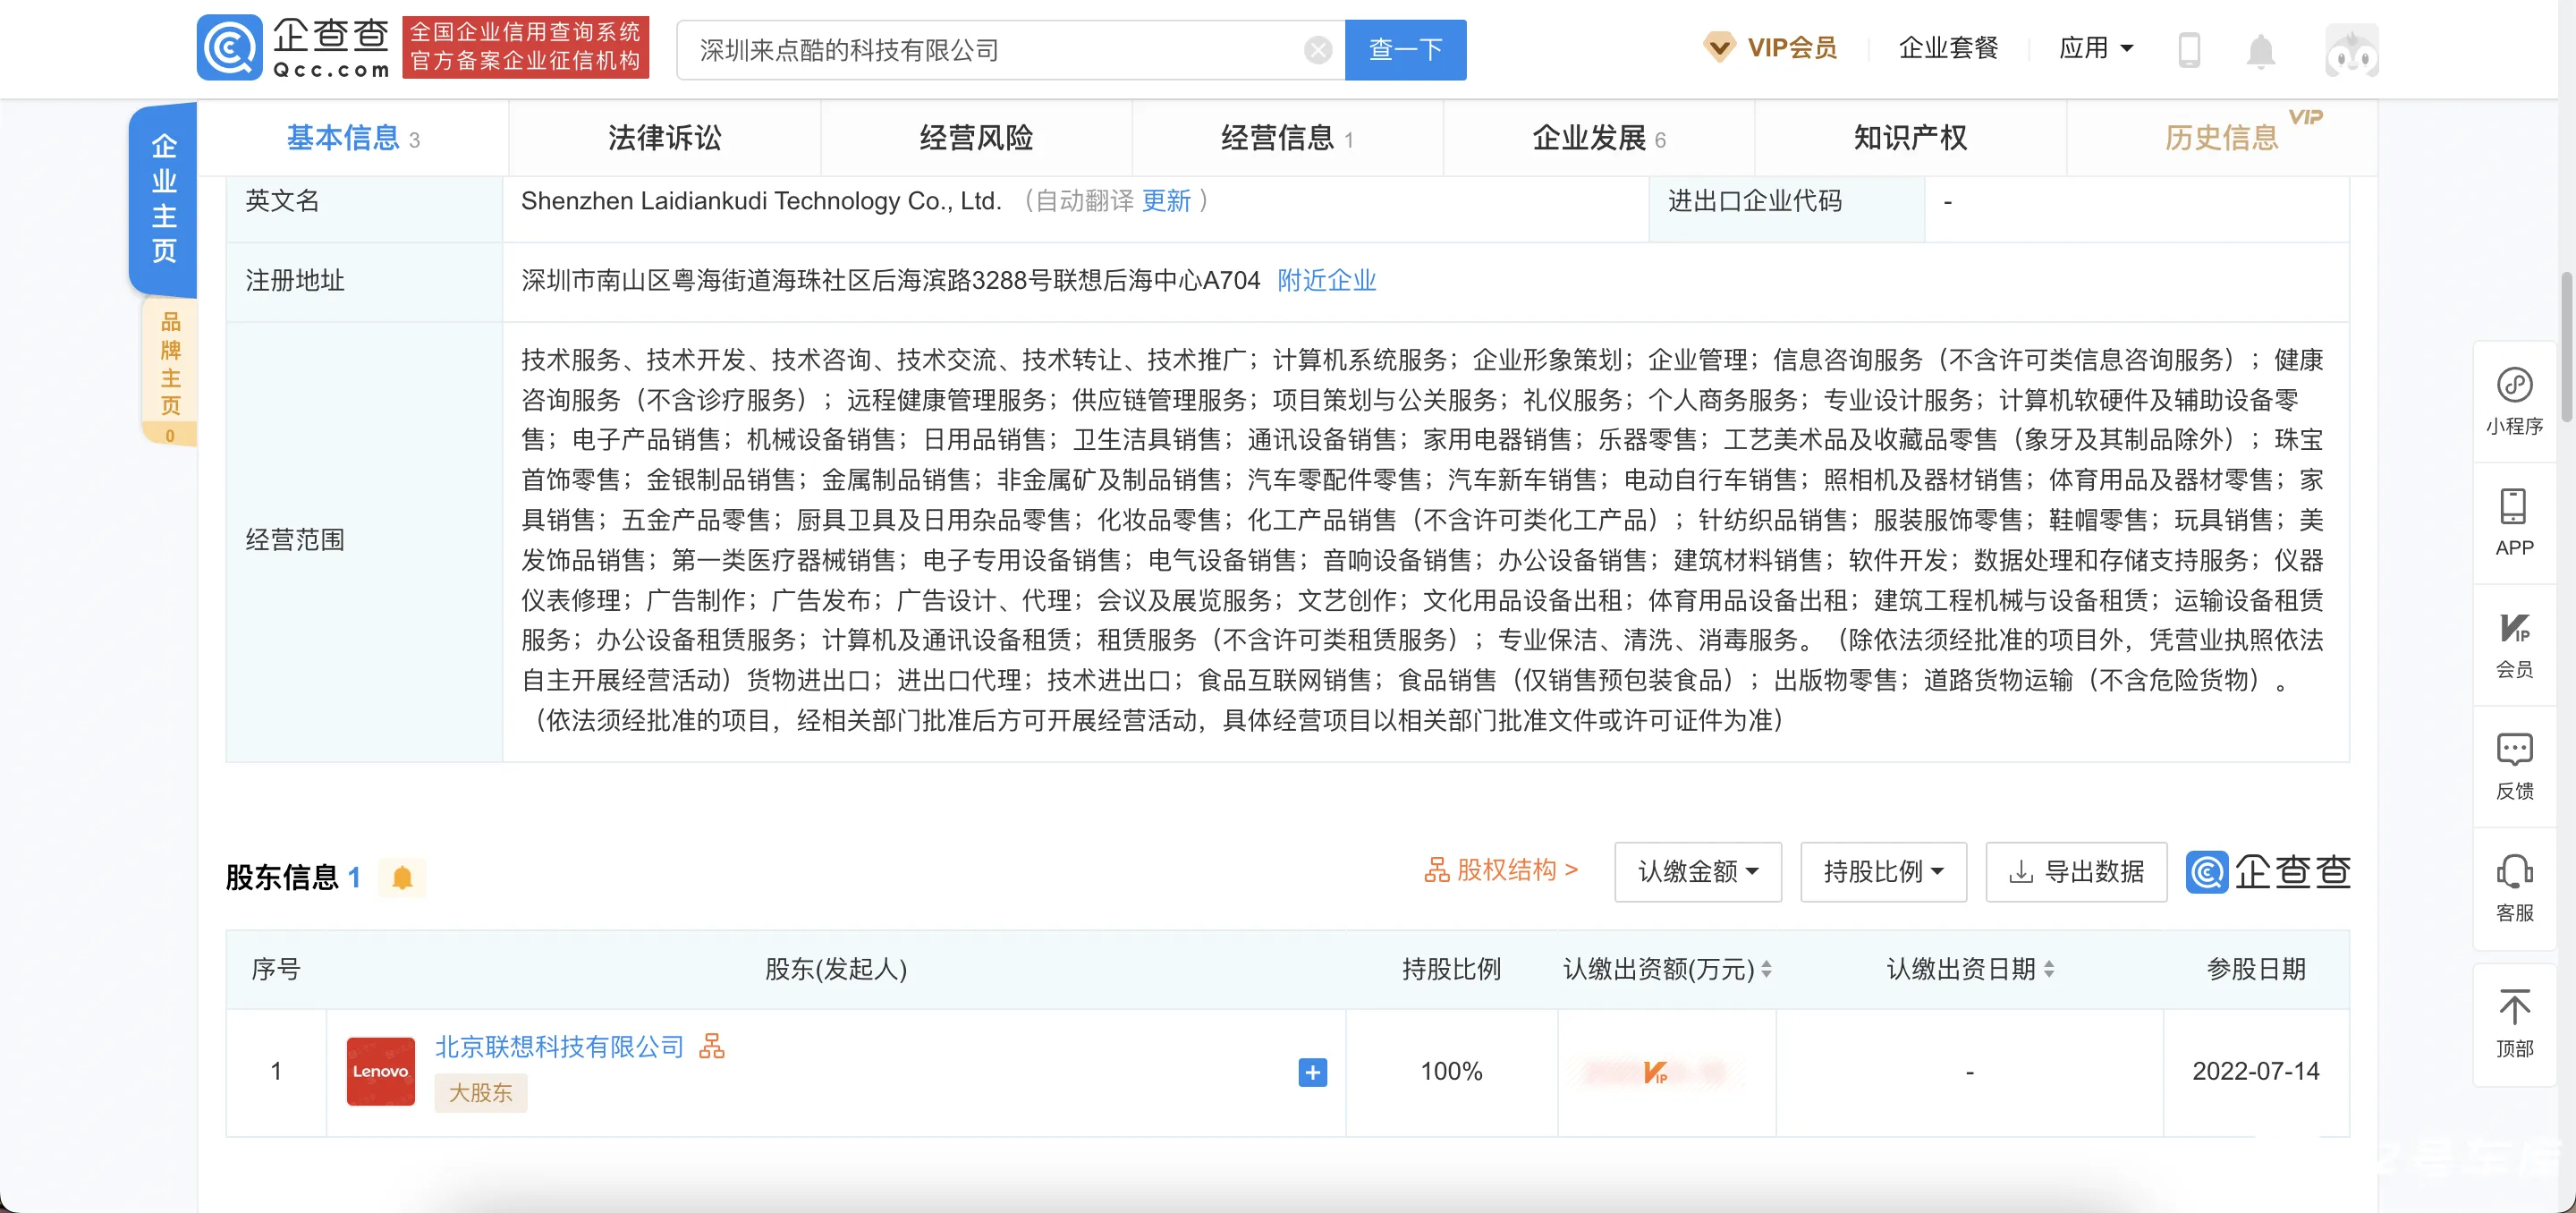Sort by 认缴出资日期 column arrows
This screenshot has width=2576, height=1213.
click(2048, 969)
